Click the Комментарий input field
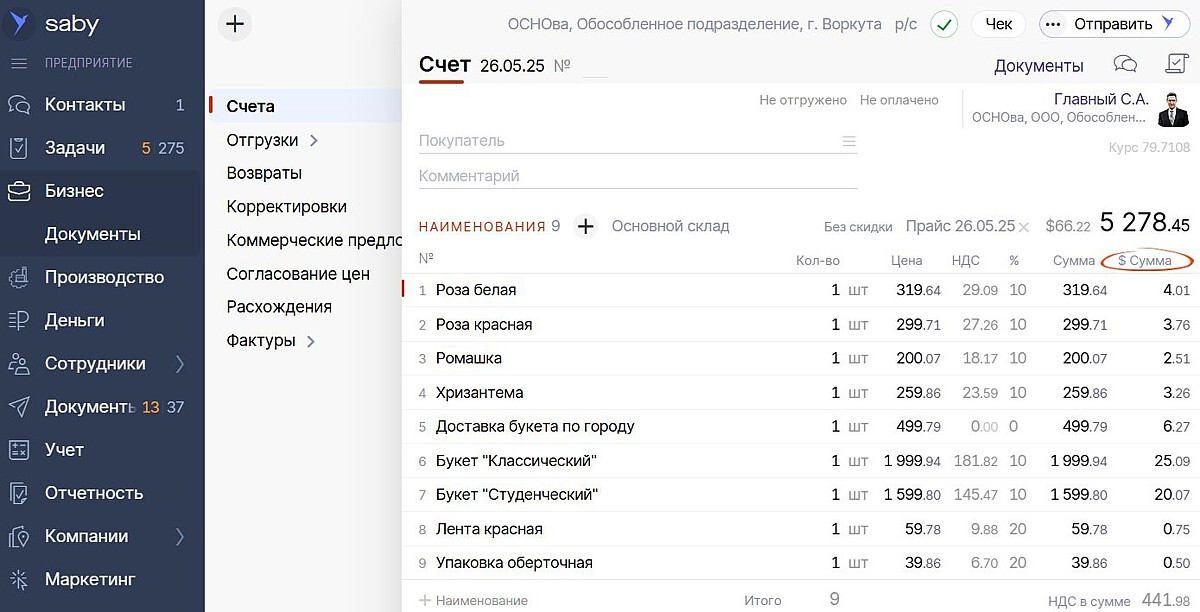The image size is (1200, 612). point(637,176)
